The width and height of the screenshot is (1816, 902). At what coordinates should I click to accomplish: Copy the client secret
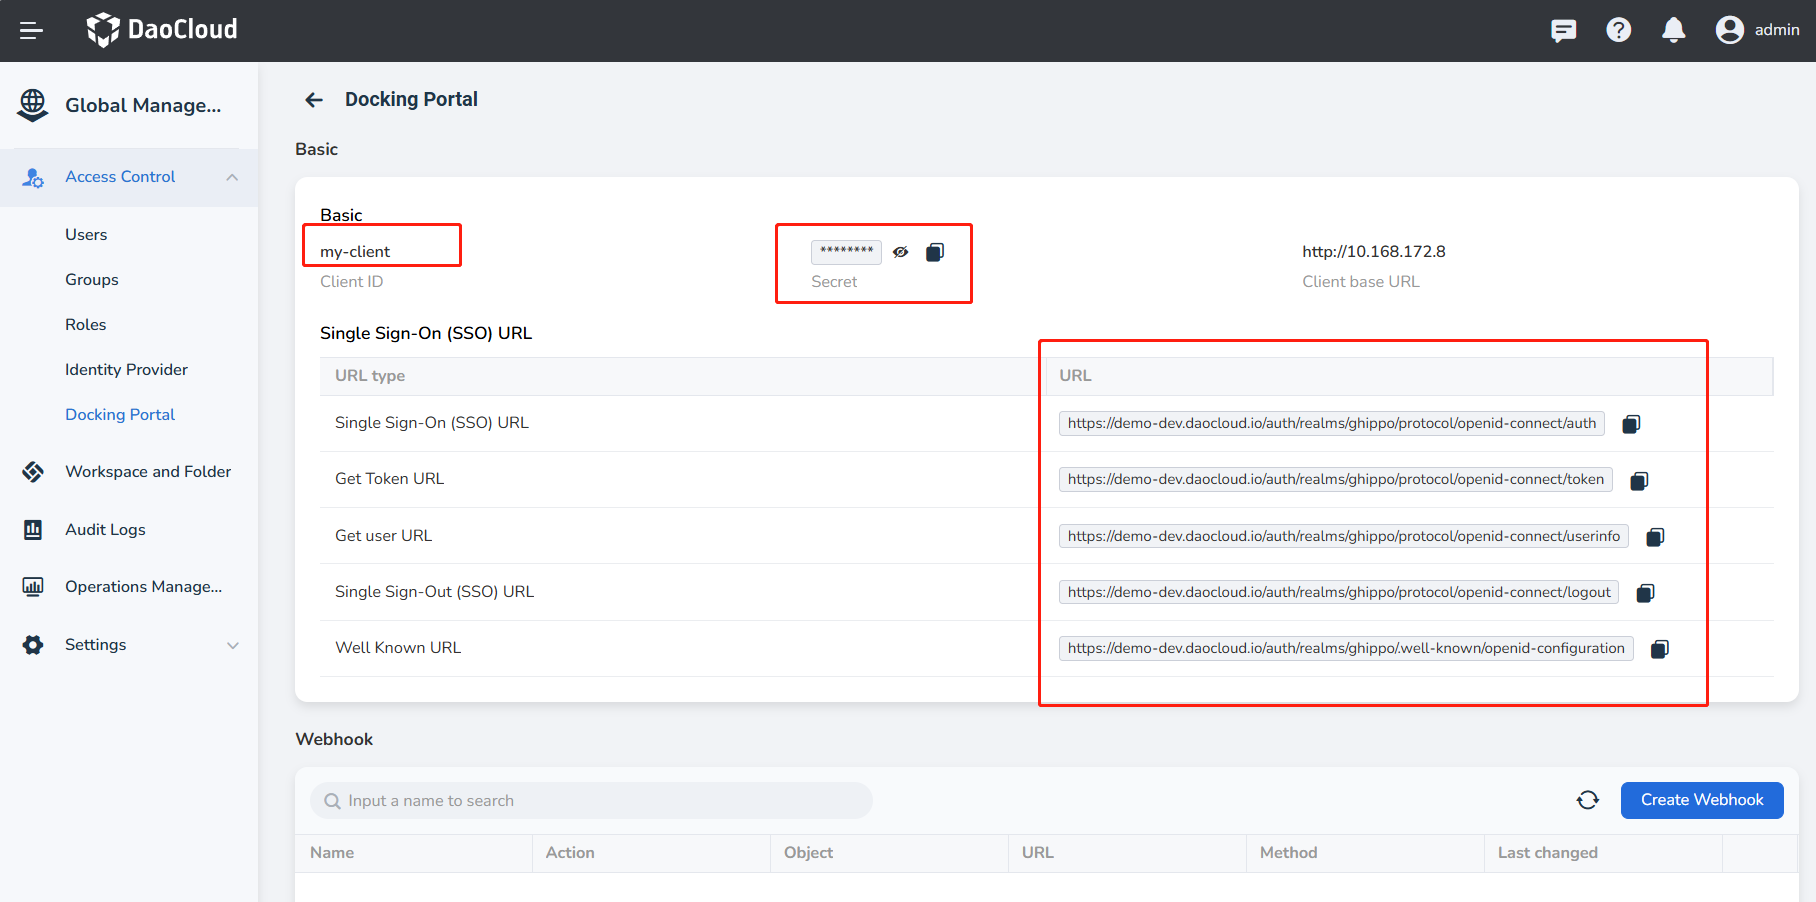click(935, 252)
